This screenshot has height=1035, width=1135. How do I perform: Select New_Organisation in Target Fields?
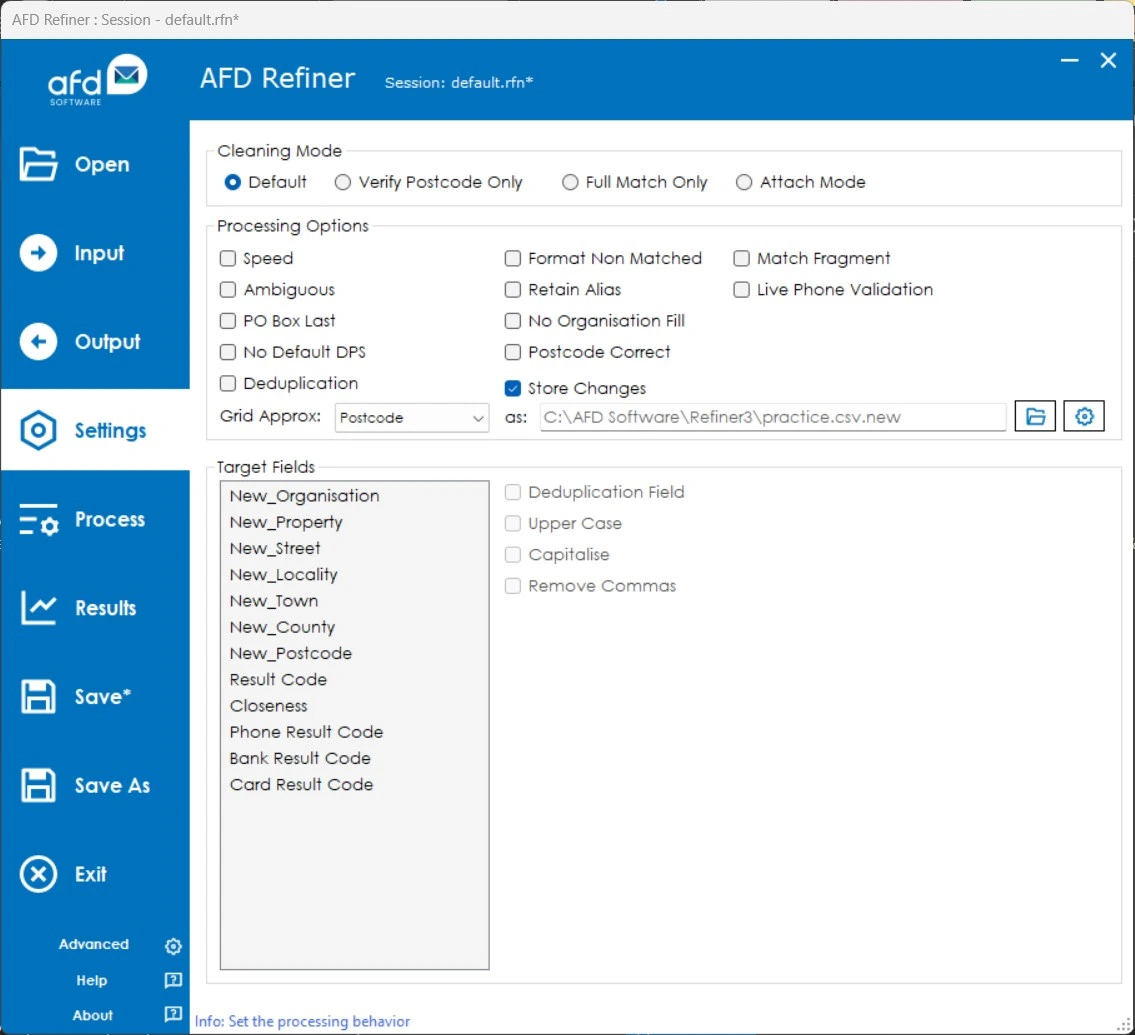coord(354,496)
